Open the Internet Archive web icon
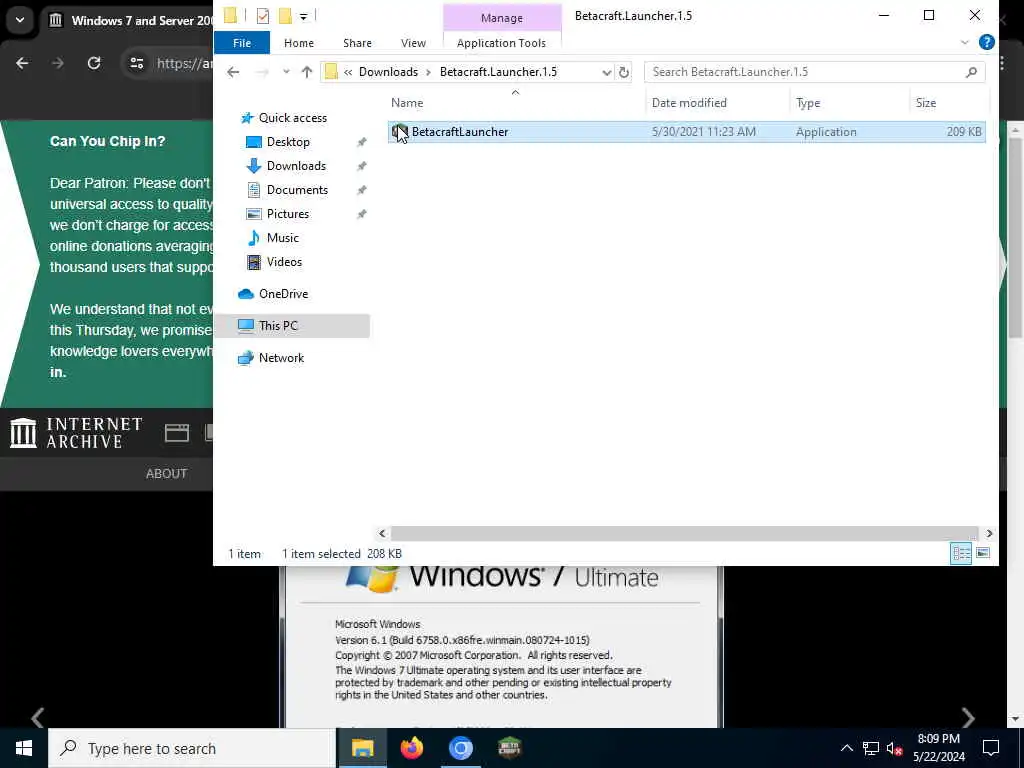1024x768 pixels. (176, 433)
